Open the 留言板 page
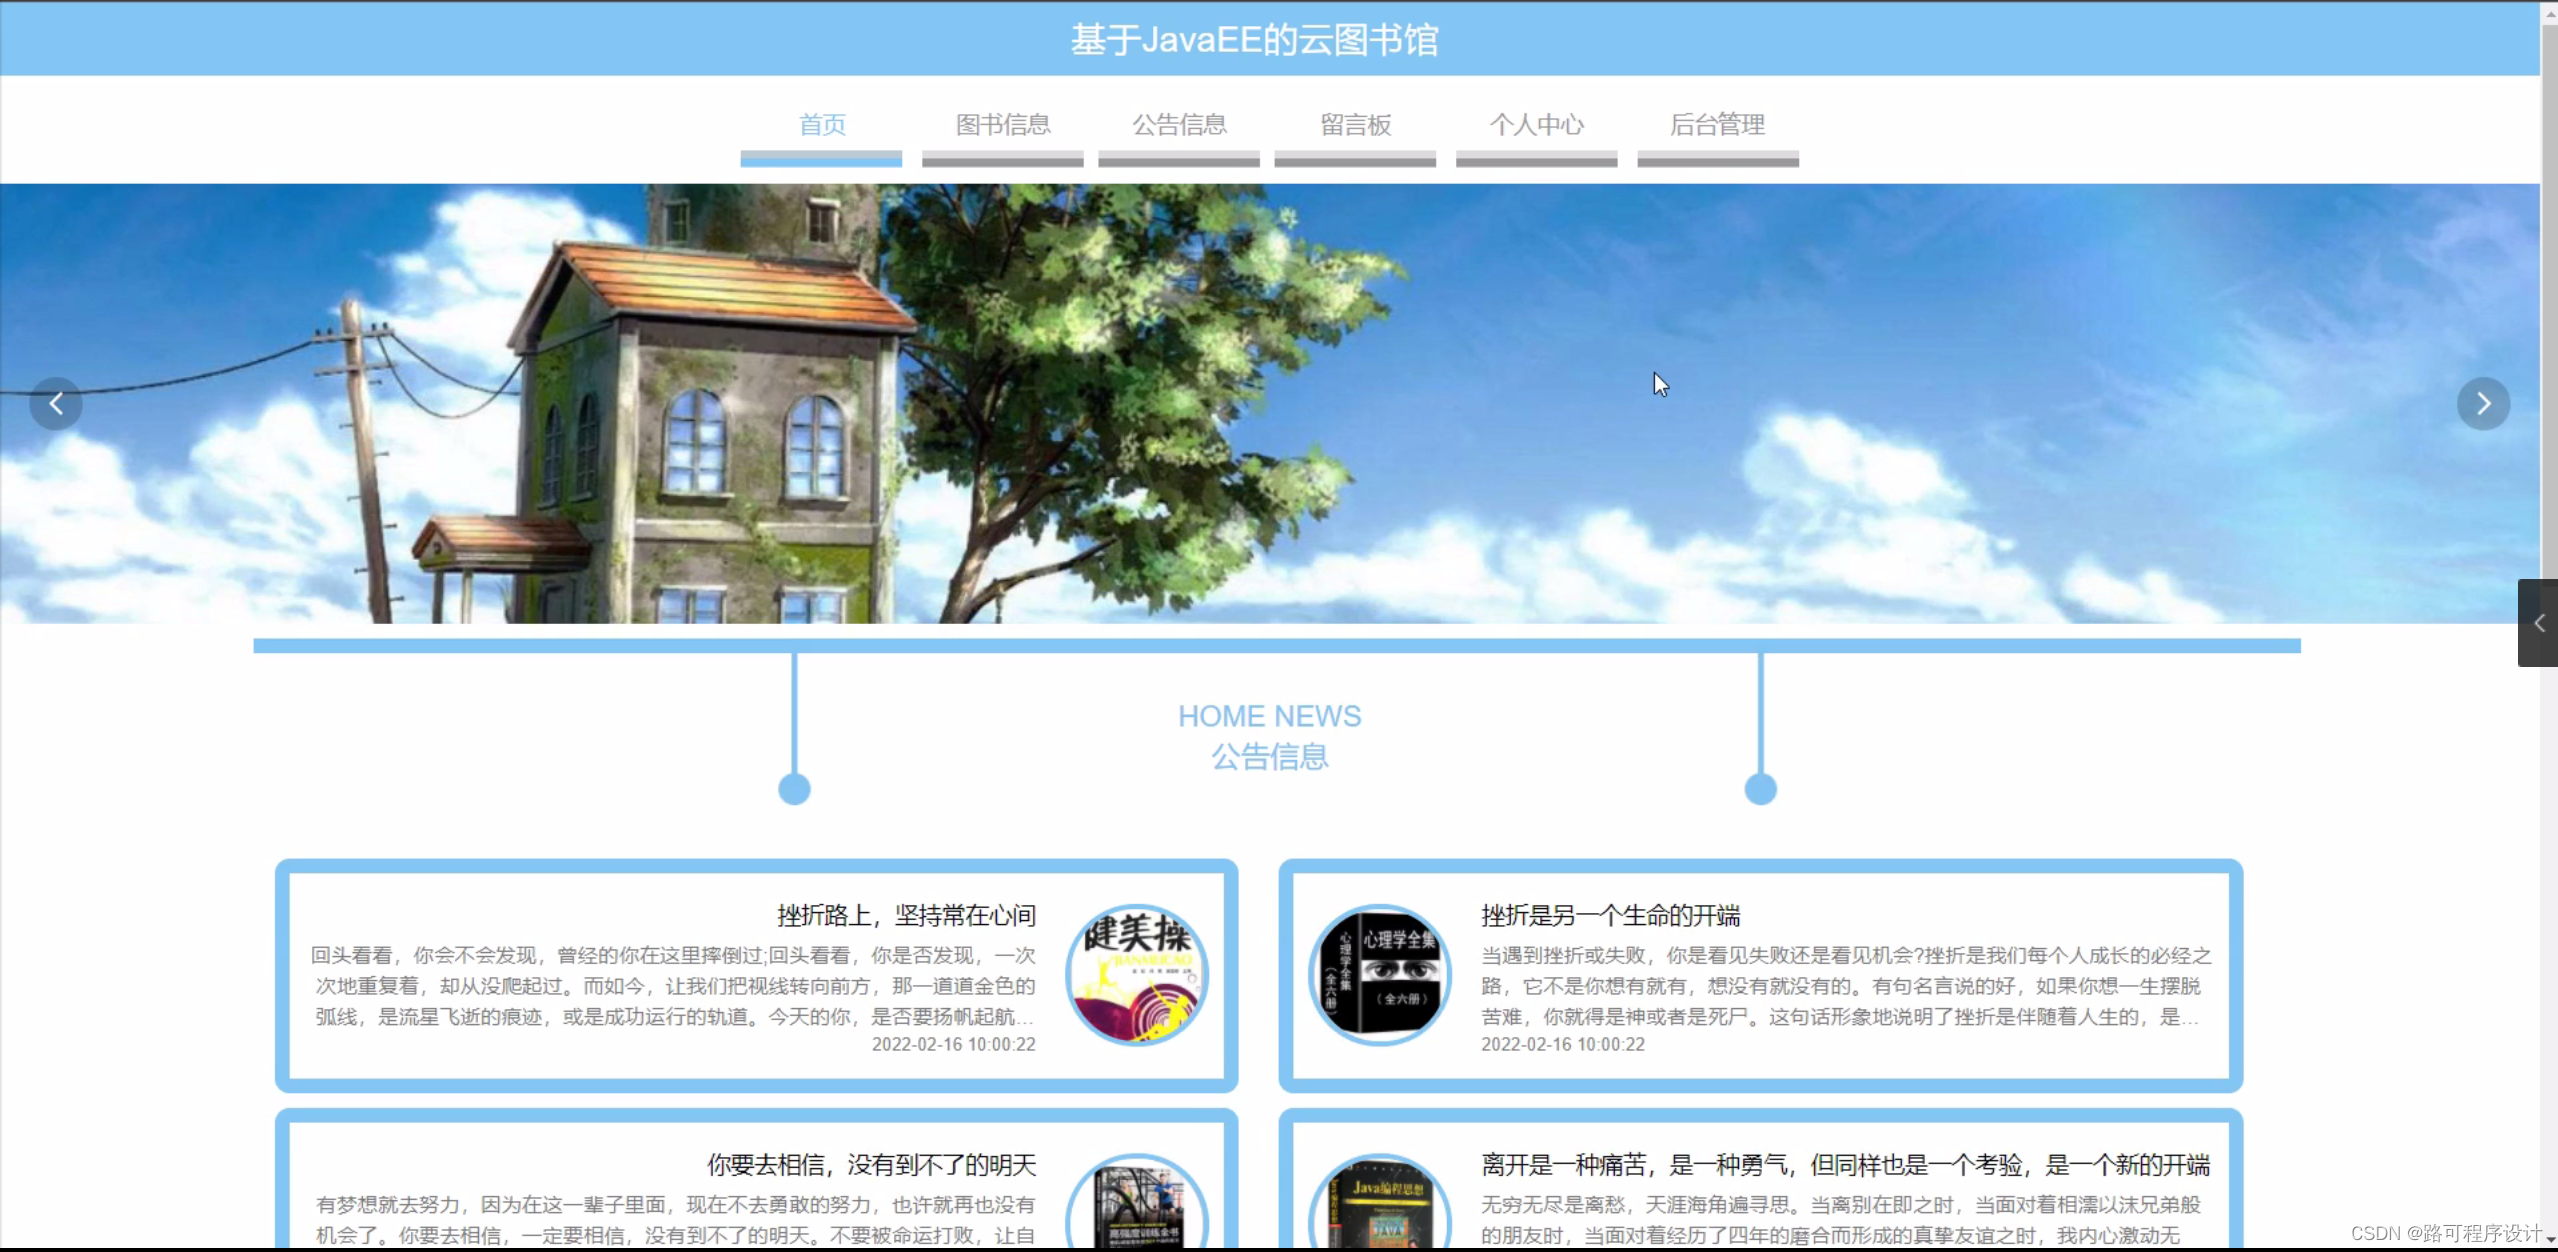 pos(1354,124)
